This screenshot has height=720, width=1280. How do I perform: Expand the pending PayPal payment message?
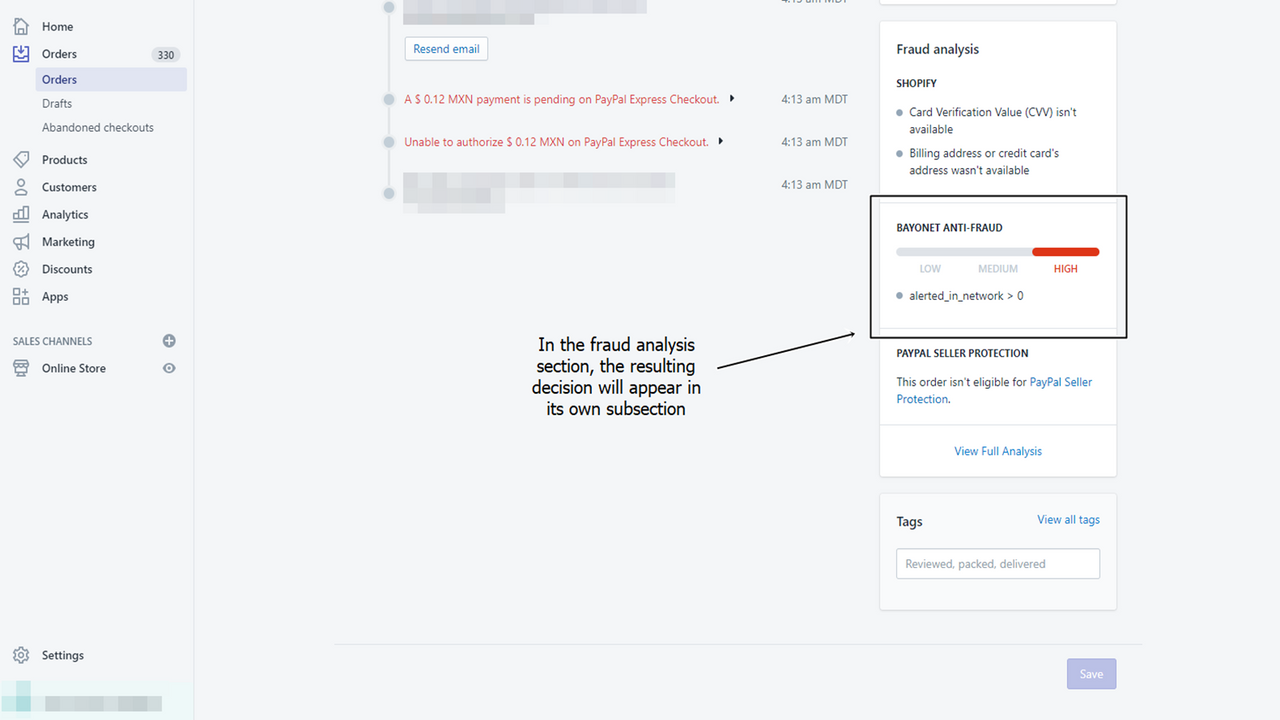pos(732,99)
